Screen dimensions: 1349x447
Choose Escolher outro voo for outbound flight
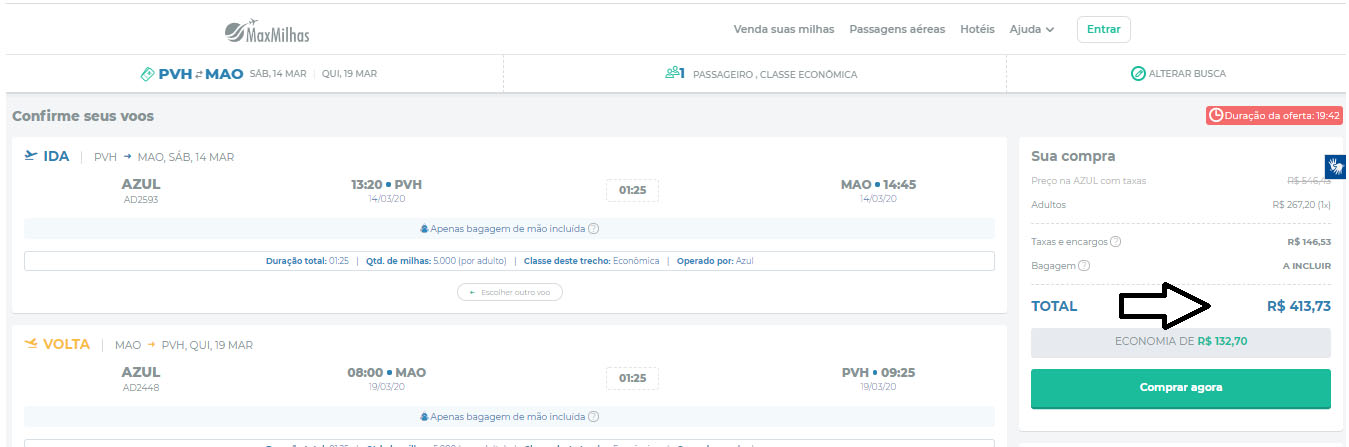point(510,293)
